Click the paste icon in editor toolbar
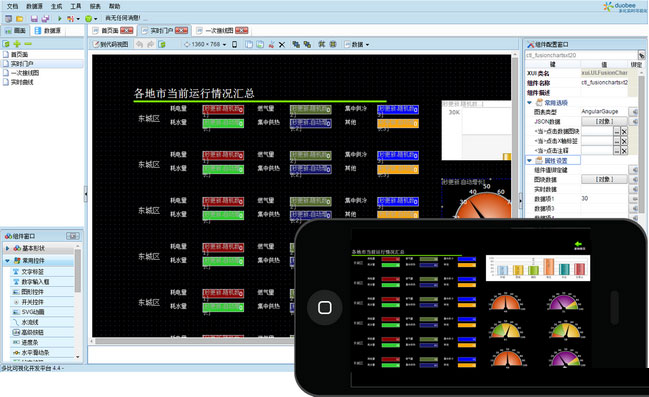This screenshot has height=397, width=649. [260, 44]
